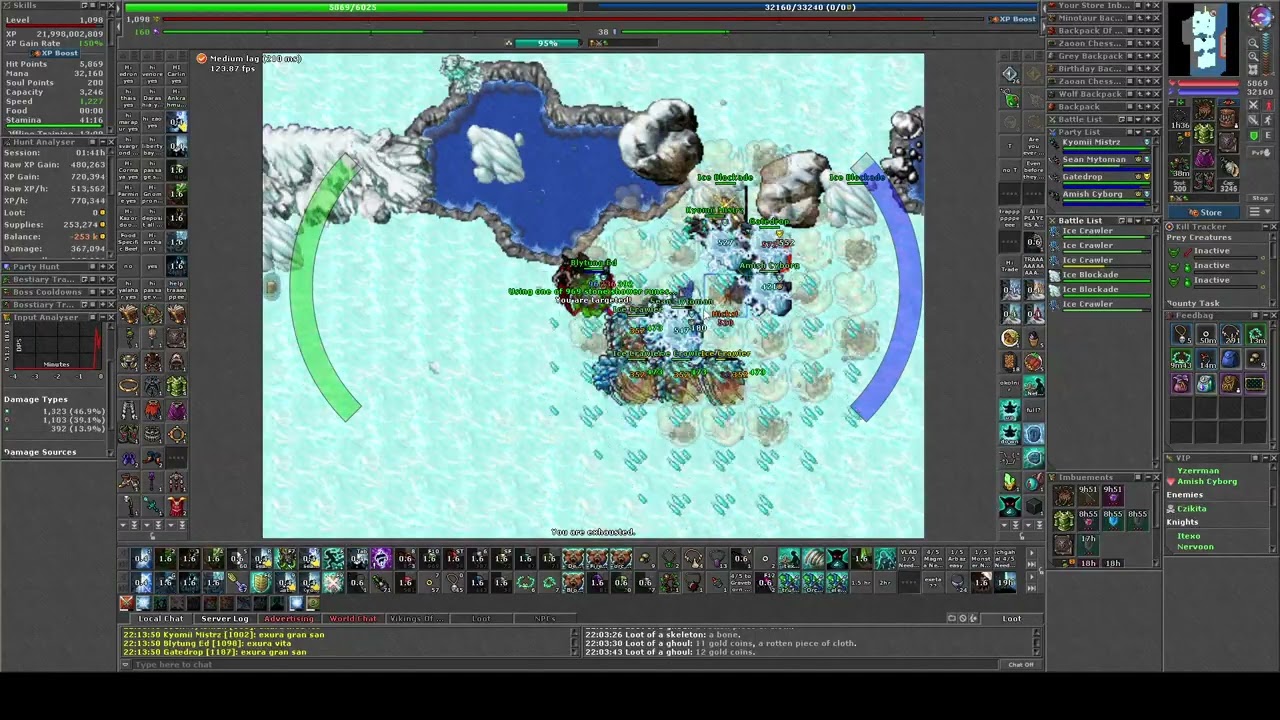The height and width of the screenshot is (720, 1280).
Task: Click the minimap thumbnail
Action: [x=1204, y=40]
